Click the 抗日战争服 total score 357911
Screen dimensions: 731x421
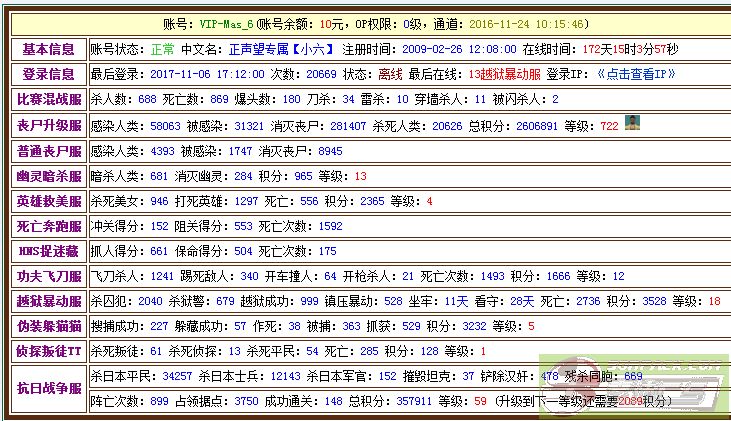tap(414, 401)
